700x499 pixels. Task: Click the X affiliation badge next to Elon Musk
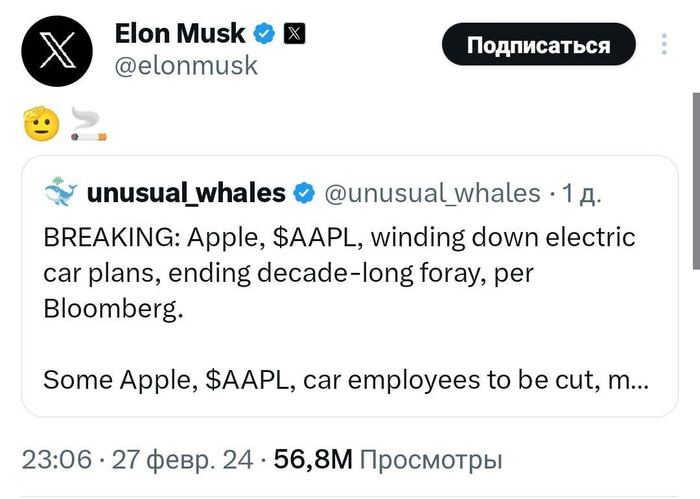[x=295, y=33]
